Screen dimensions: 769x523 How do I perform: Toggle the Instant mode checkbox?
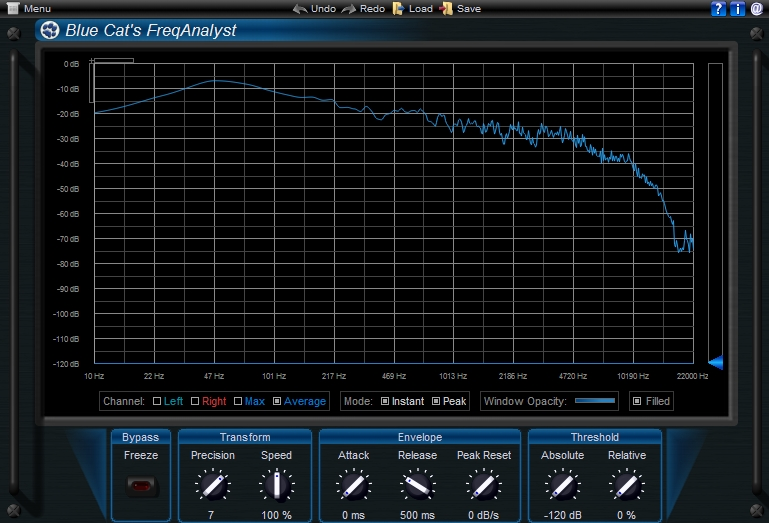(385, 401)
